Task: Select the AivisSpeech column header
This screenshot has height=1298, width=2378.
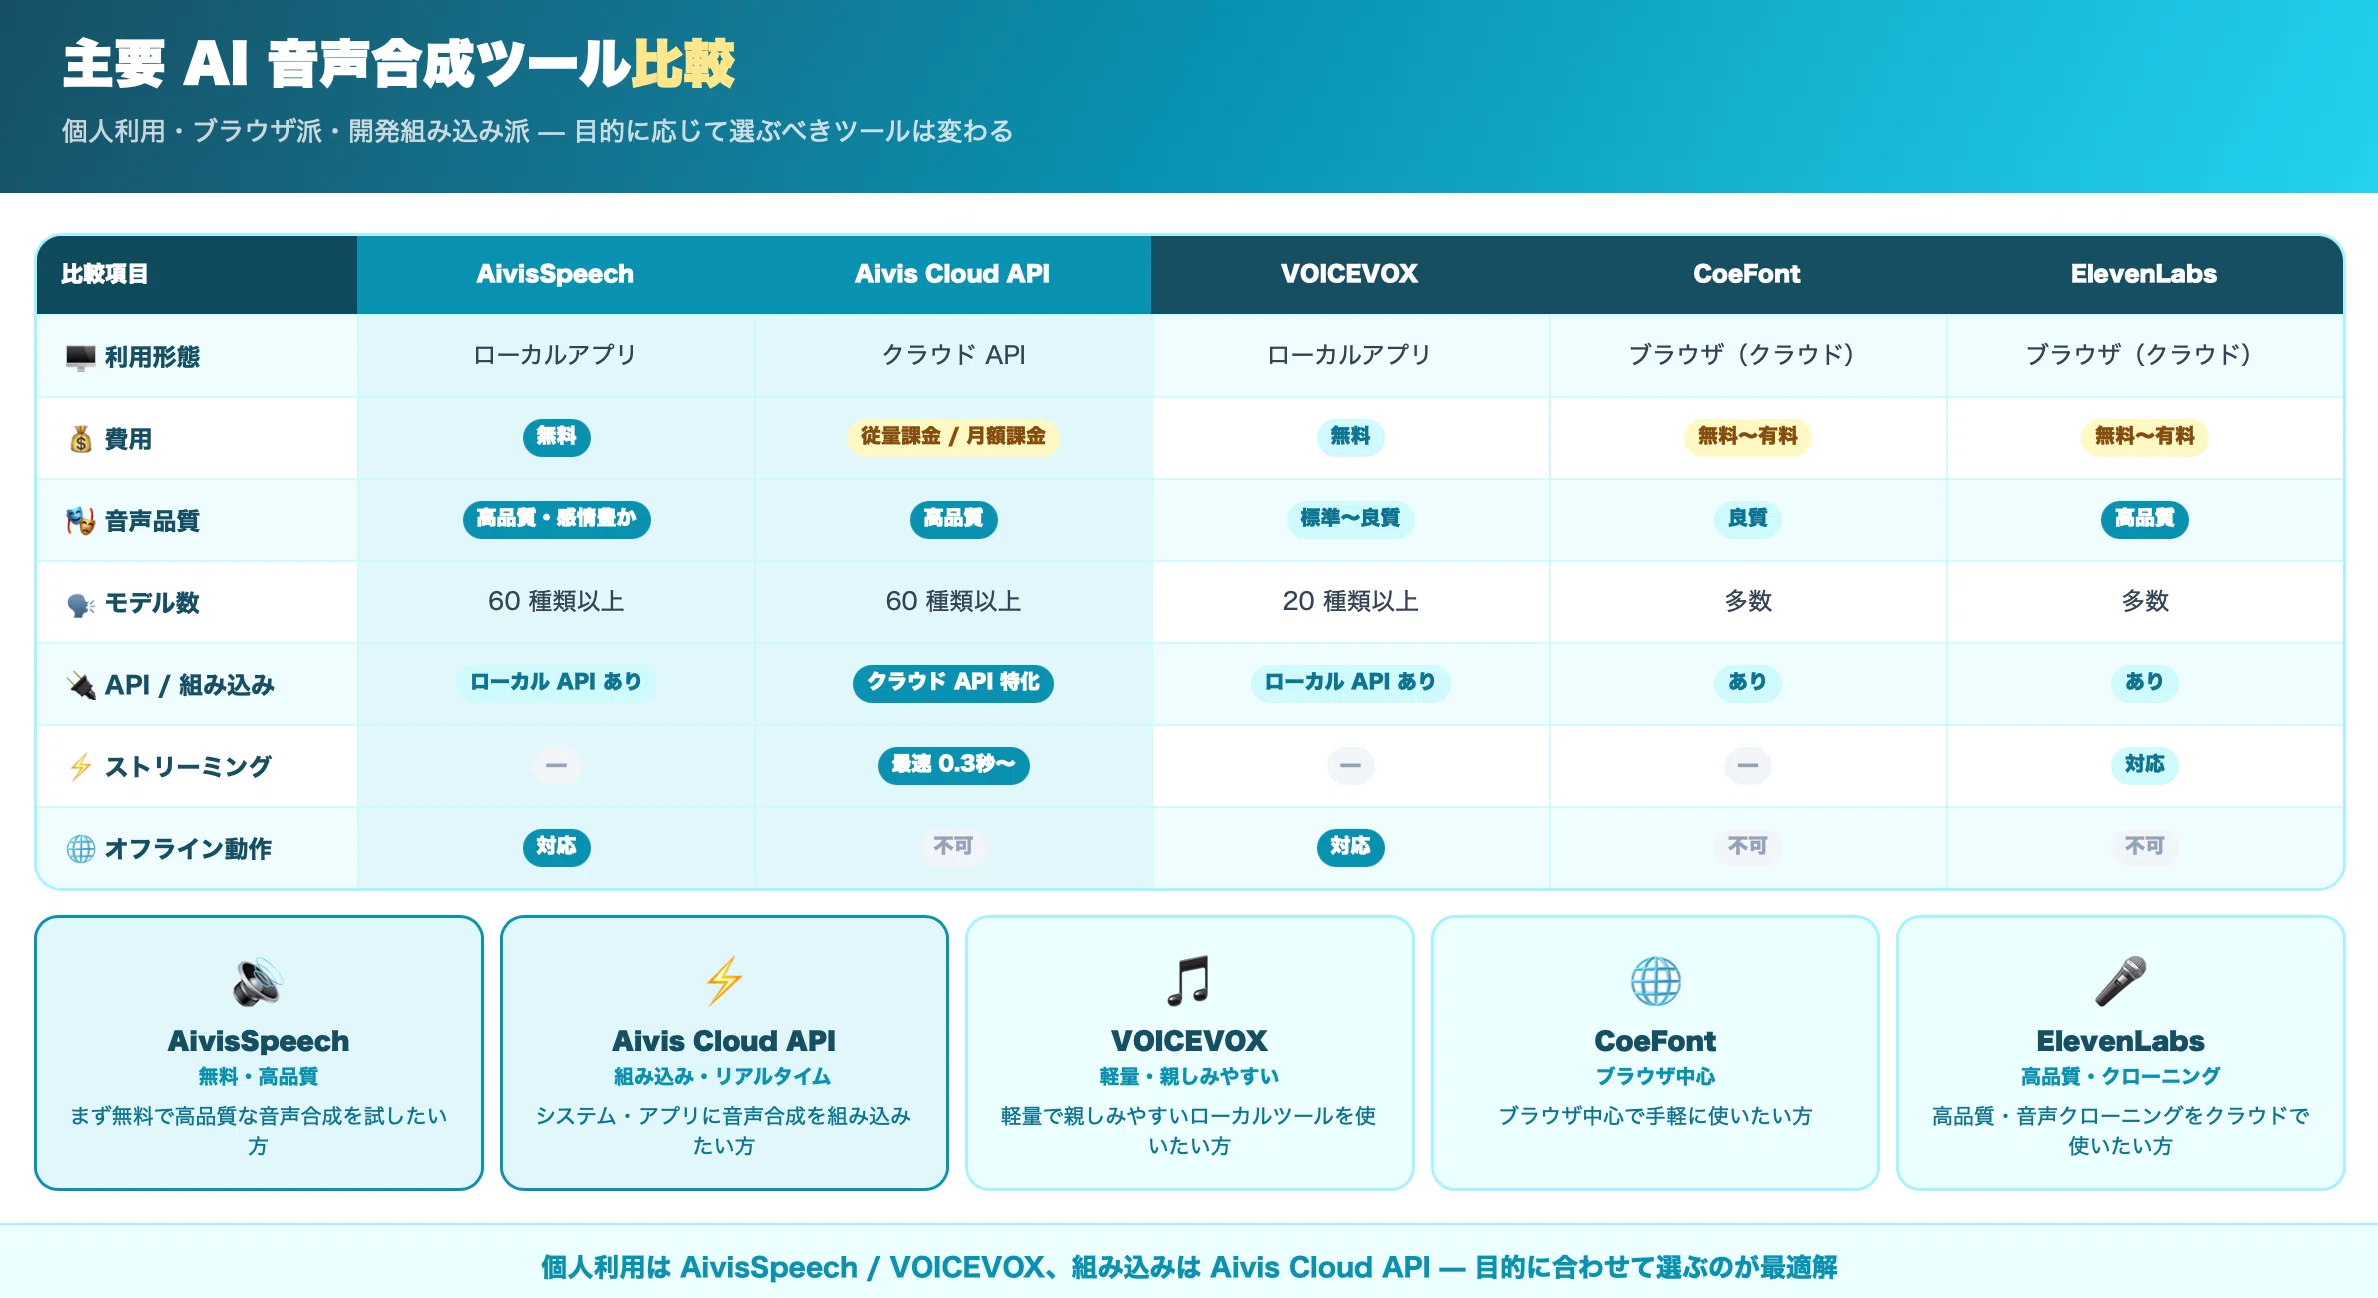Action: coord(555,274)
